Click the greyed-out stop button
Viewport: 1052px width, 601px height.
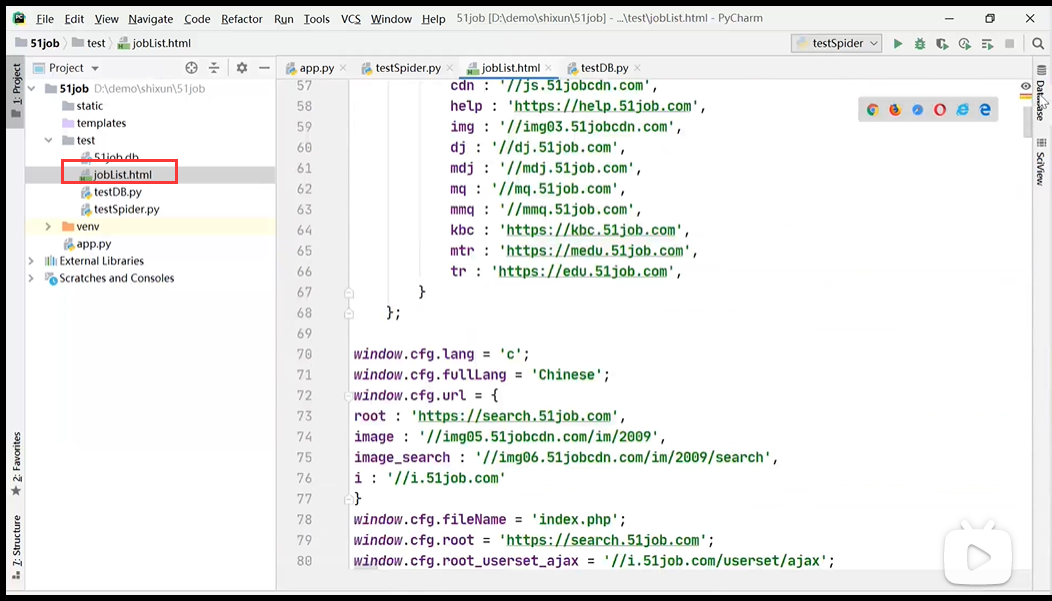point(1009,44)
